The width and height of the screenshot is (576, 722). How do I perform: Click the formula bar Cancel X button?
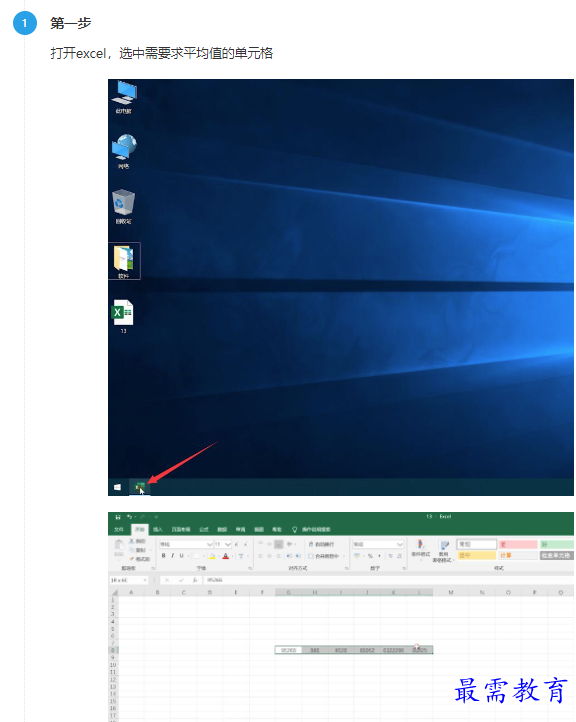click(x=167, y=580)
